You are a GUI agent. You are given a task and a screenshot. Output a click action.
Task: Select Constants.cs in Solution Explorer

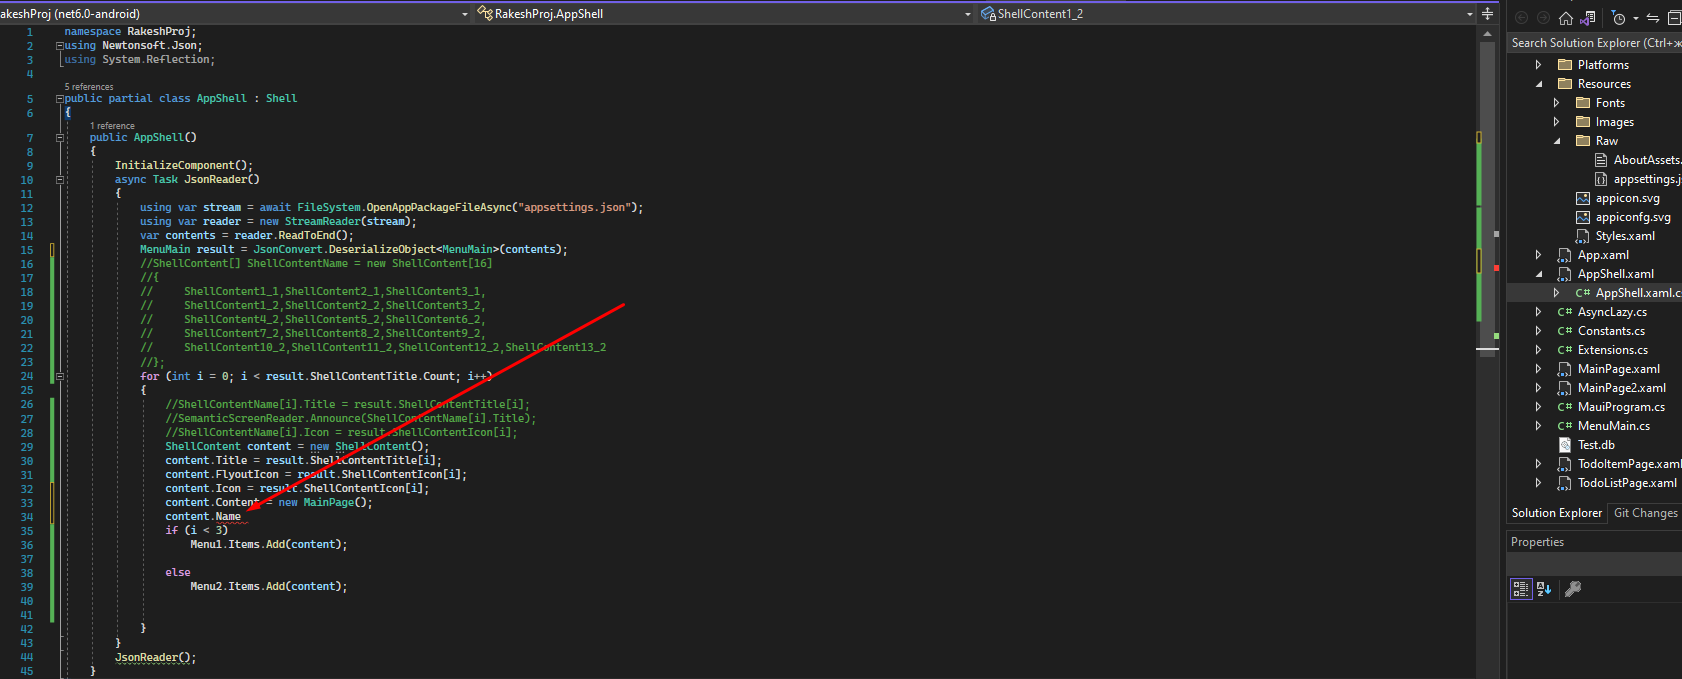click(1611, 331)
